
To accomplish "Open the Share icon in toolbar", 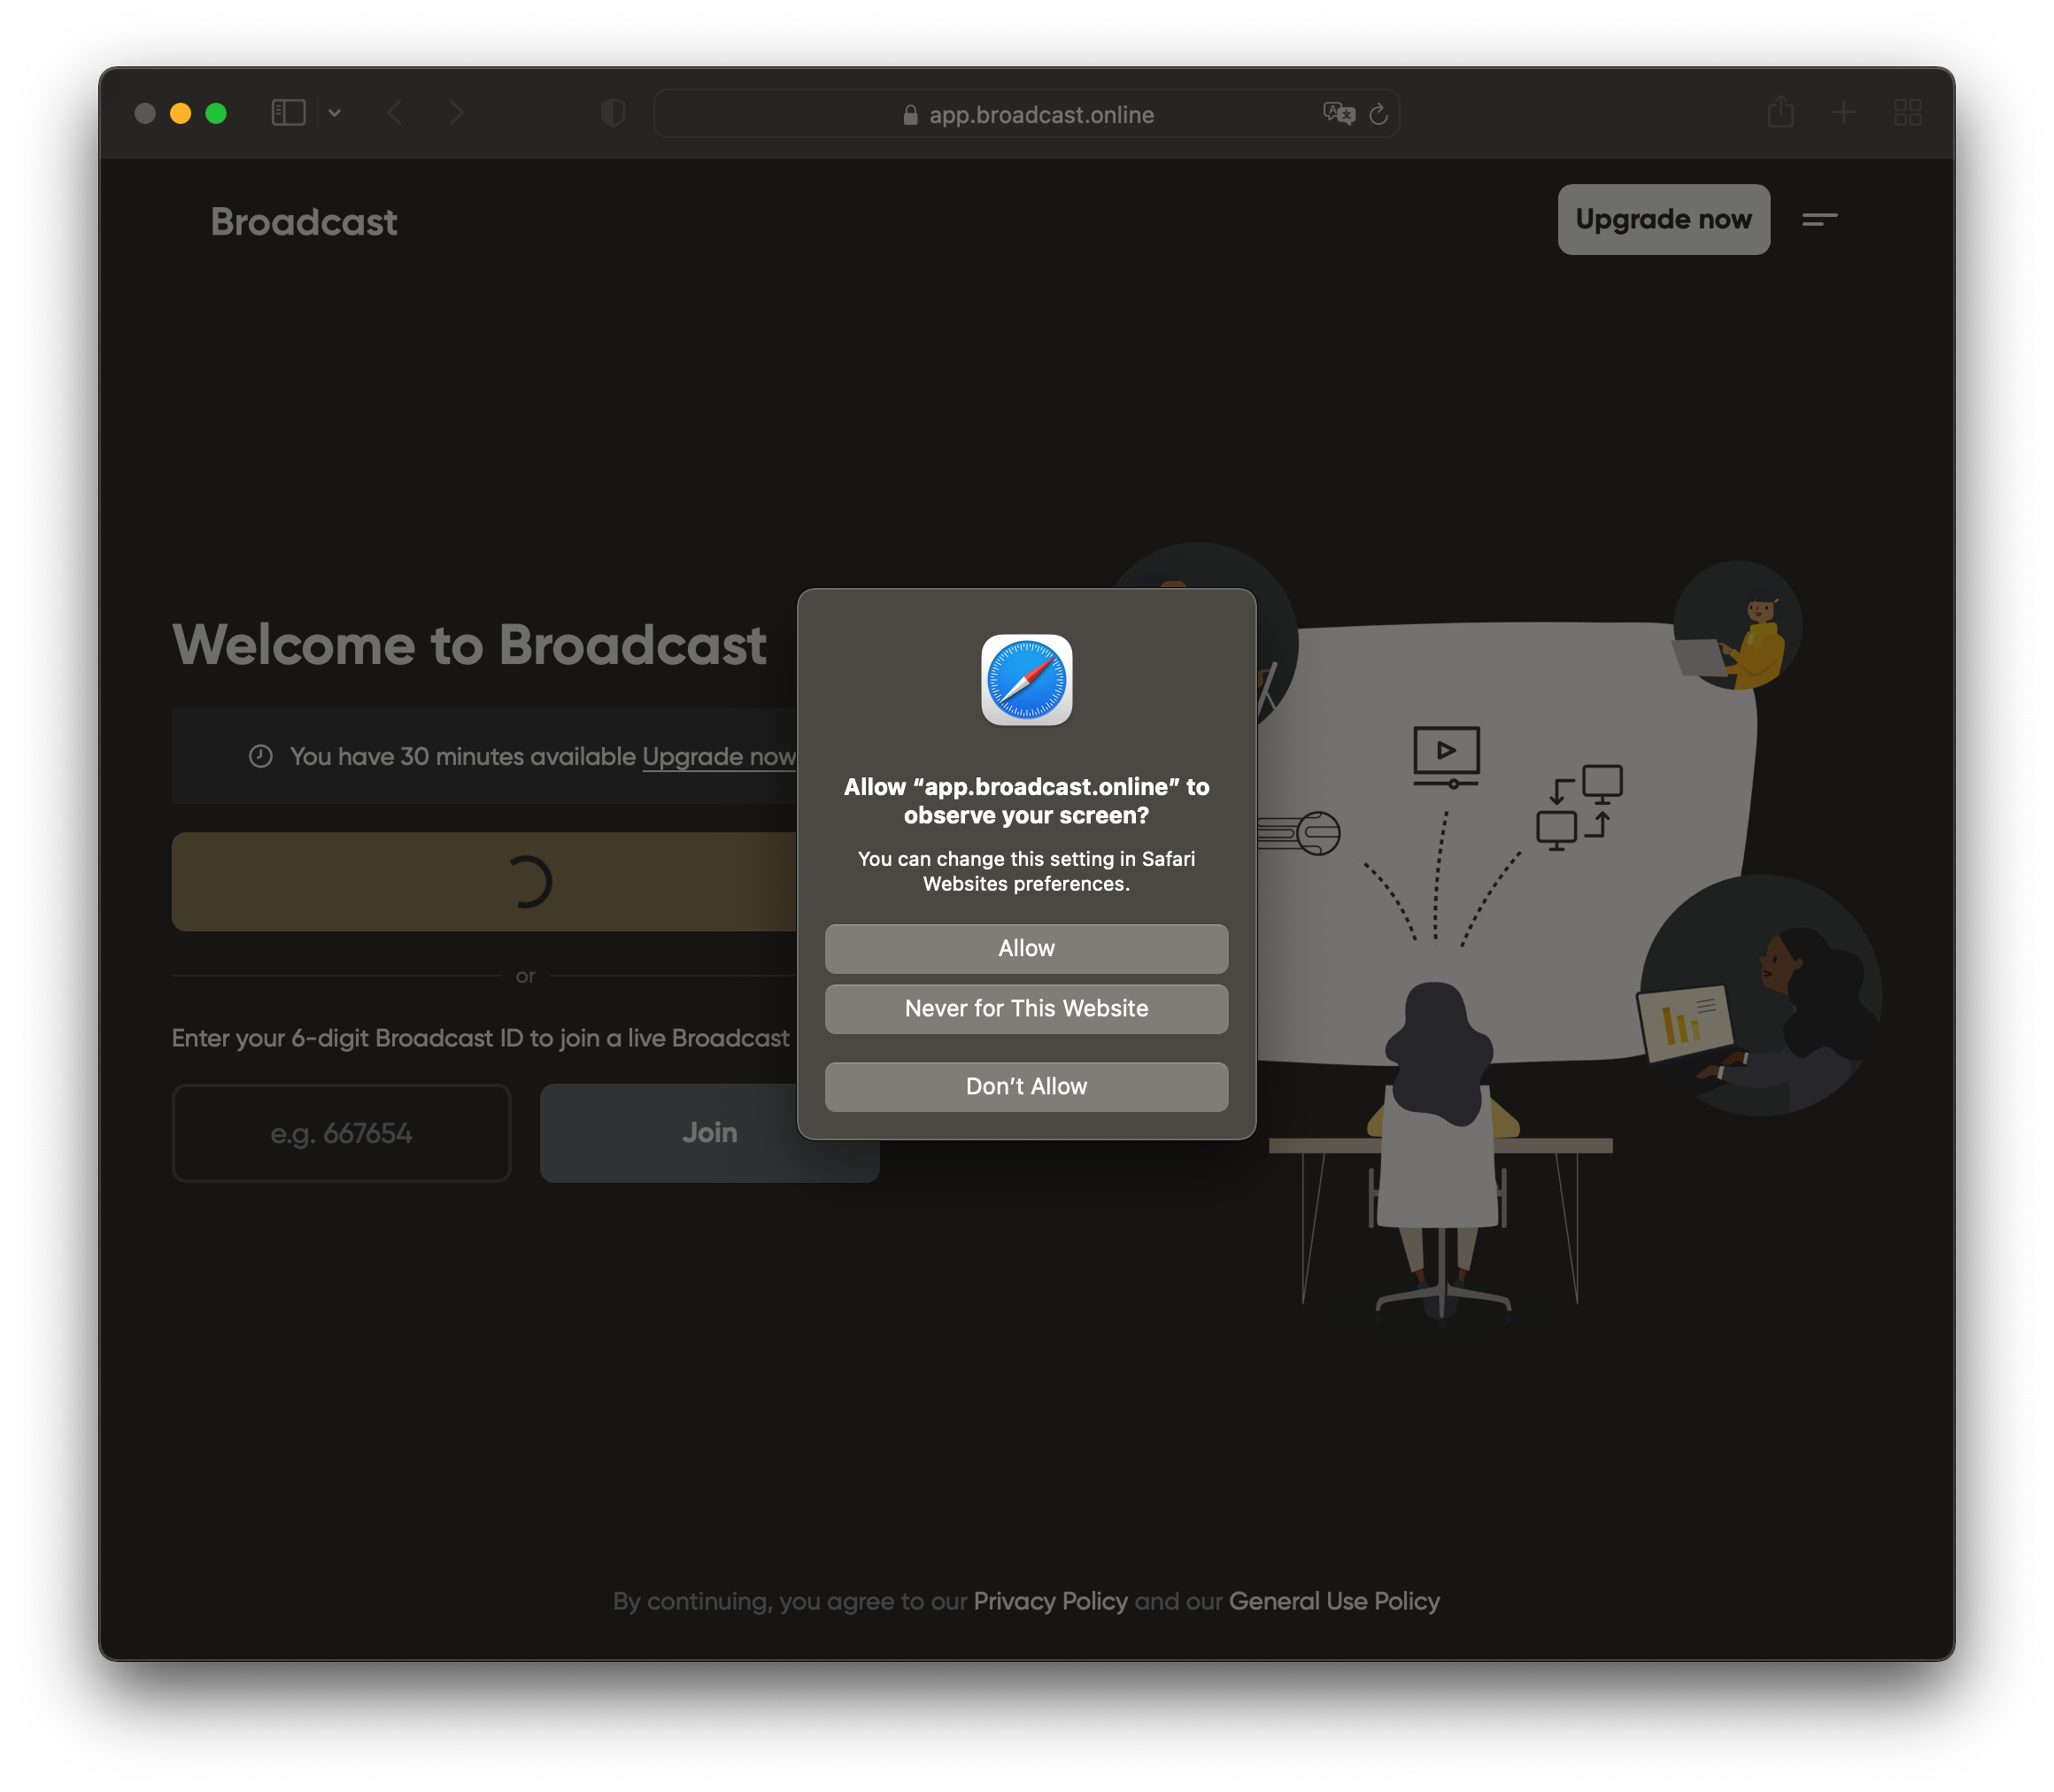I will tap(1781, 111).
